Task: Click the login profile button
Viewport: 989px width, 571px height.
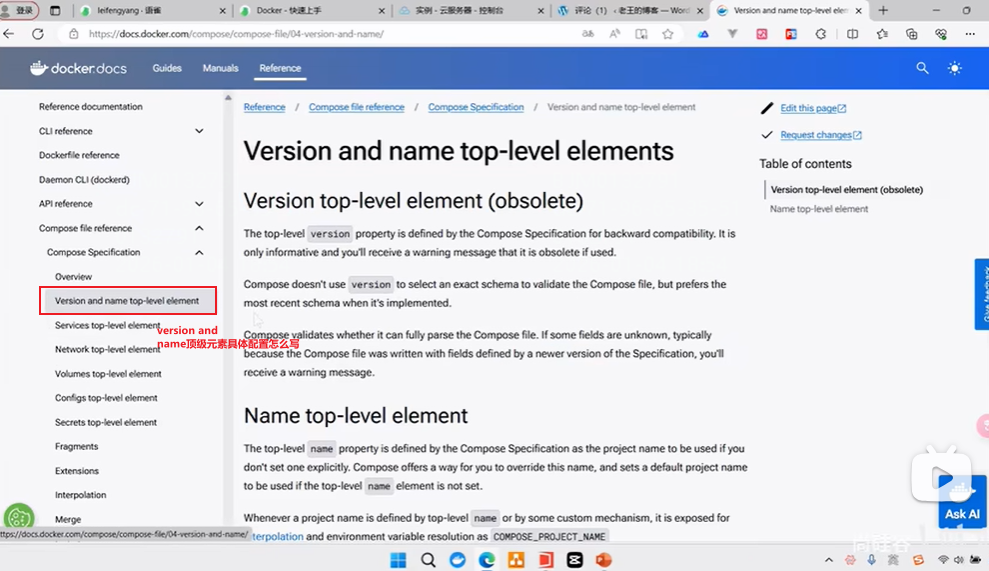Action: tap(19, 11)
